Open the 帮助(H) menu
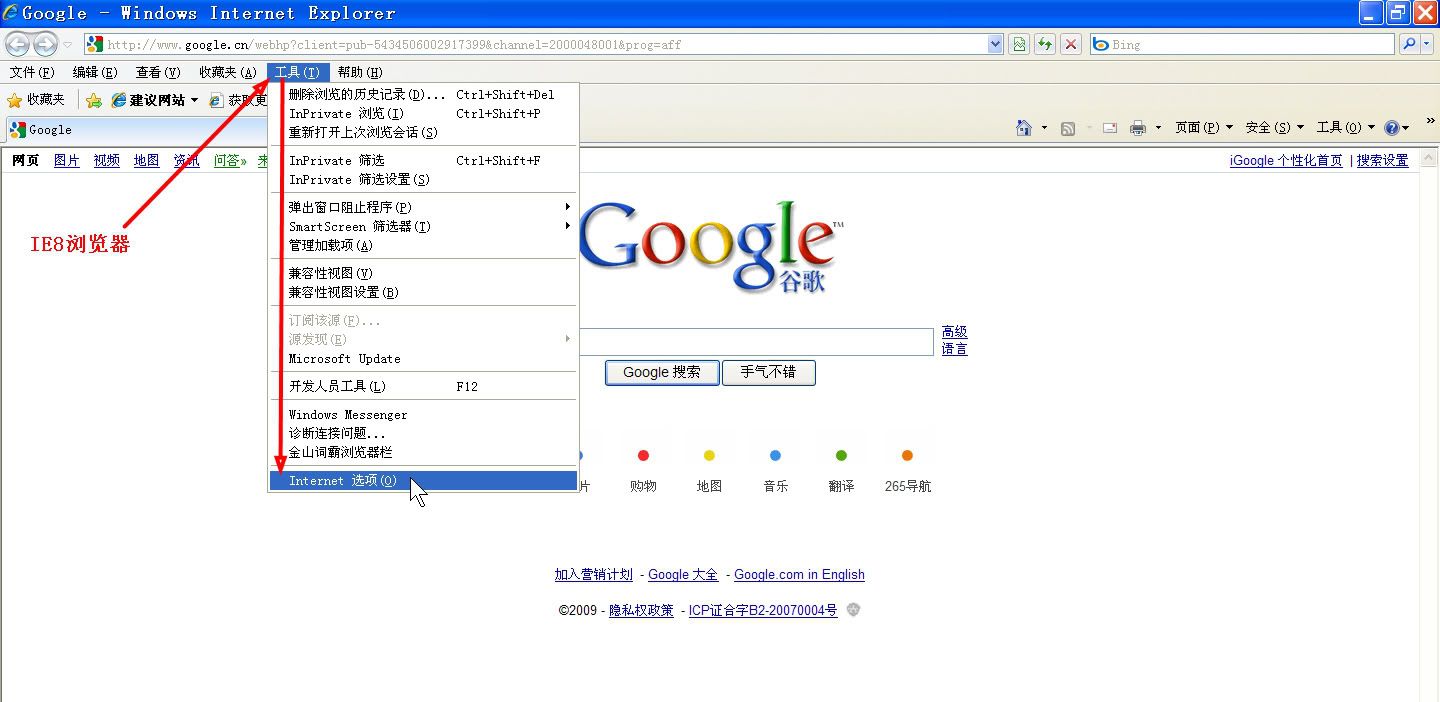This screenshot has width=1440, height=702. click(x=360, y=72)
